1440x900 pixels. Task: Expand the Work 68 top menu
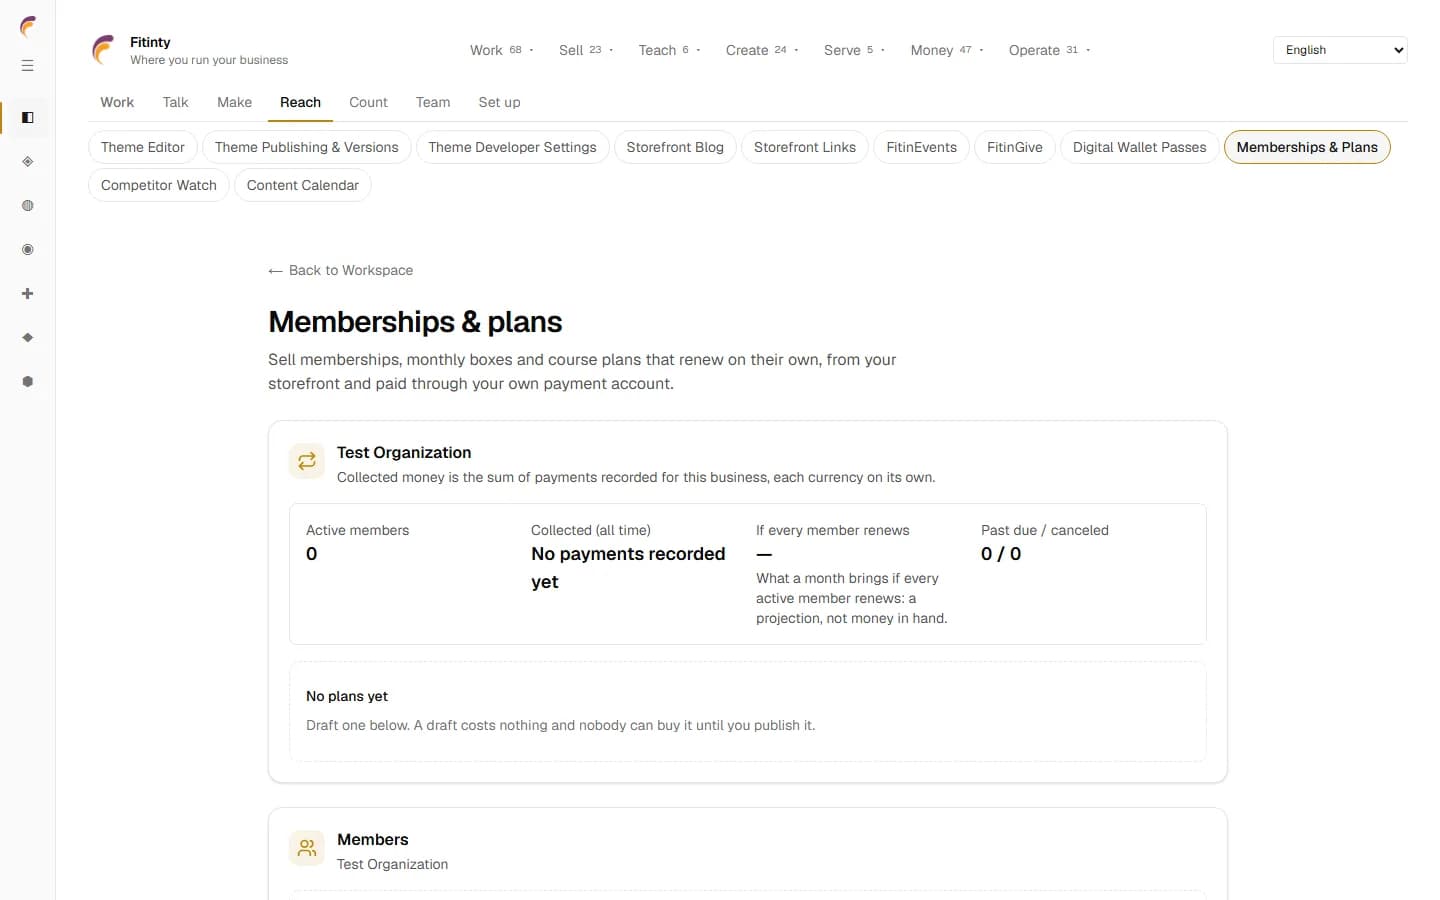pyautogui.click(x=502, y=50)
